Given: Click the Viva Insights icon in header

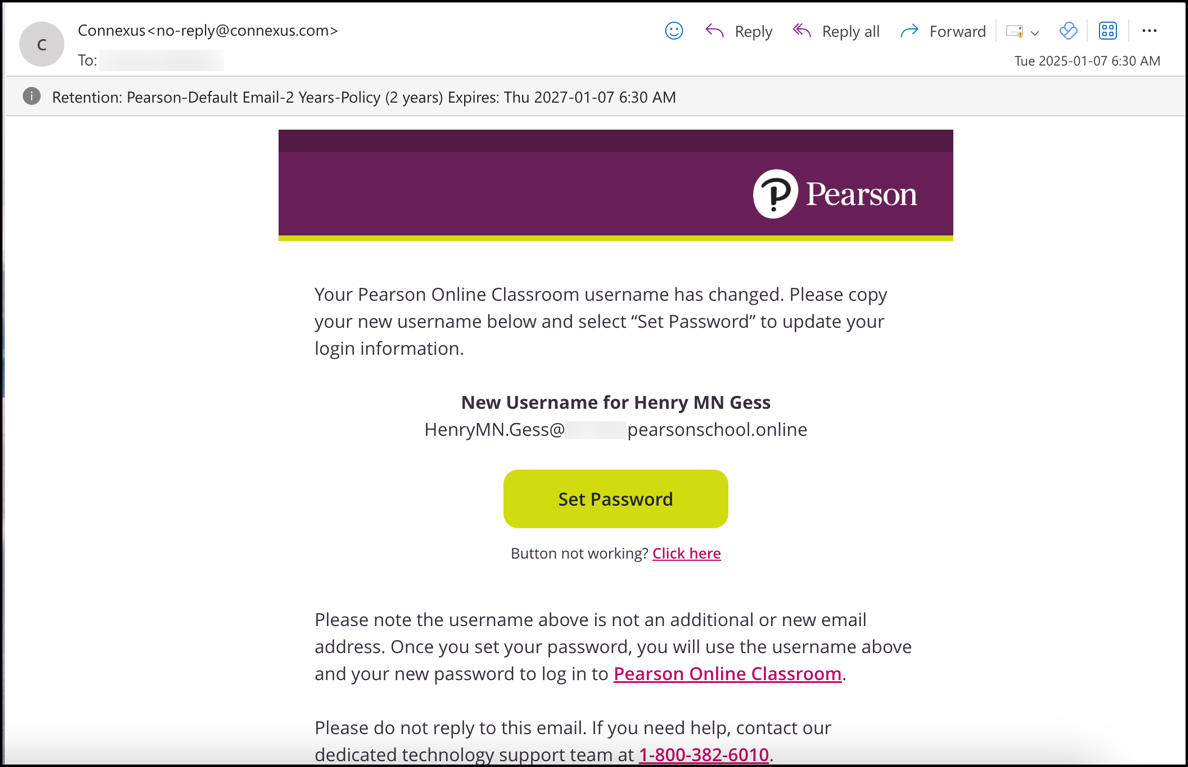Looking at the screenshot, I should click(x=1068, y=31).
